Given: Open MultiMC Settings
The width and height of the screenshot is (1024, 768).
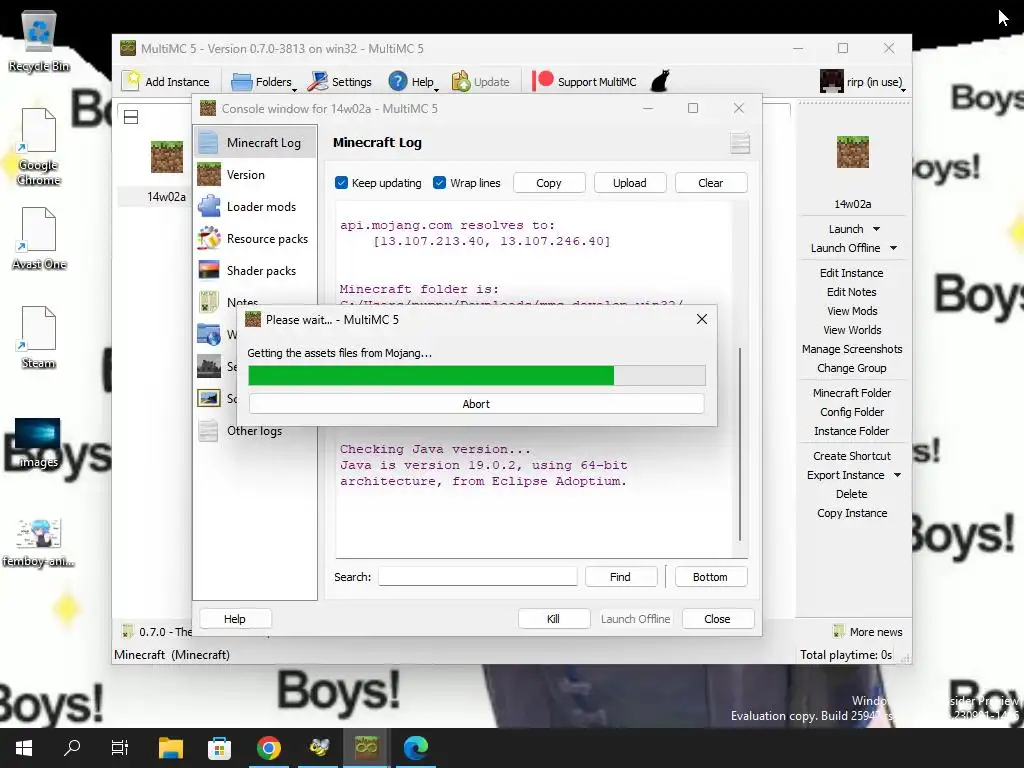Looking at the screenshot, I should pyautogui.click(x=340, y=82).
